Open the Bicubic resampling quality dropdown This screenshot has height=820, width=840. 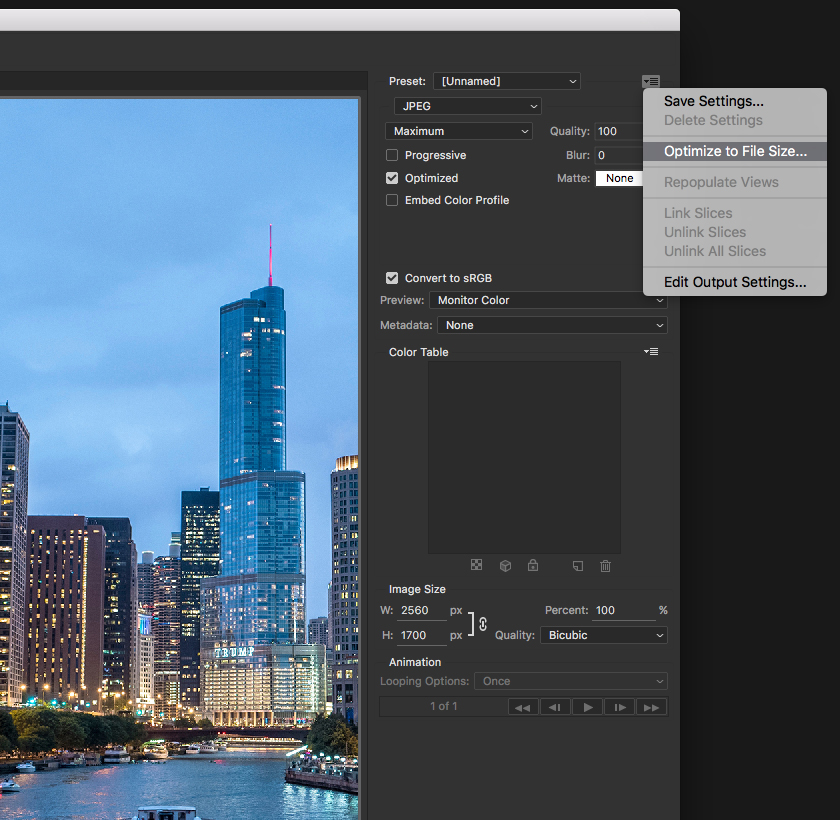[603, 635]
